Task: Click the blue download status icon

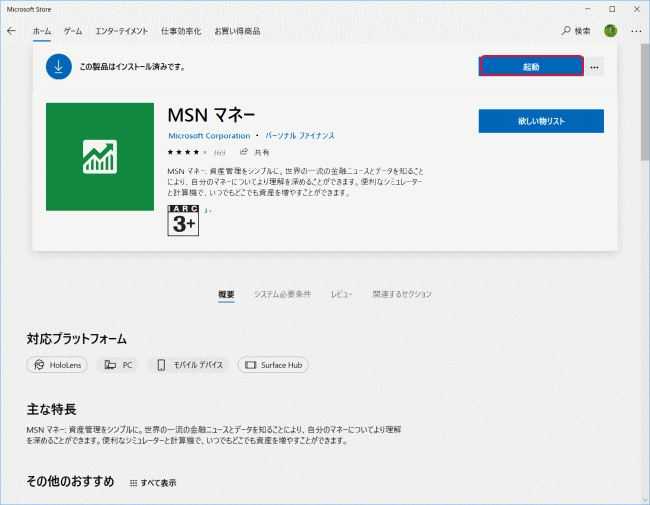Action: pos(59,66)
